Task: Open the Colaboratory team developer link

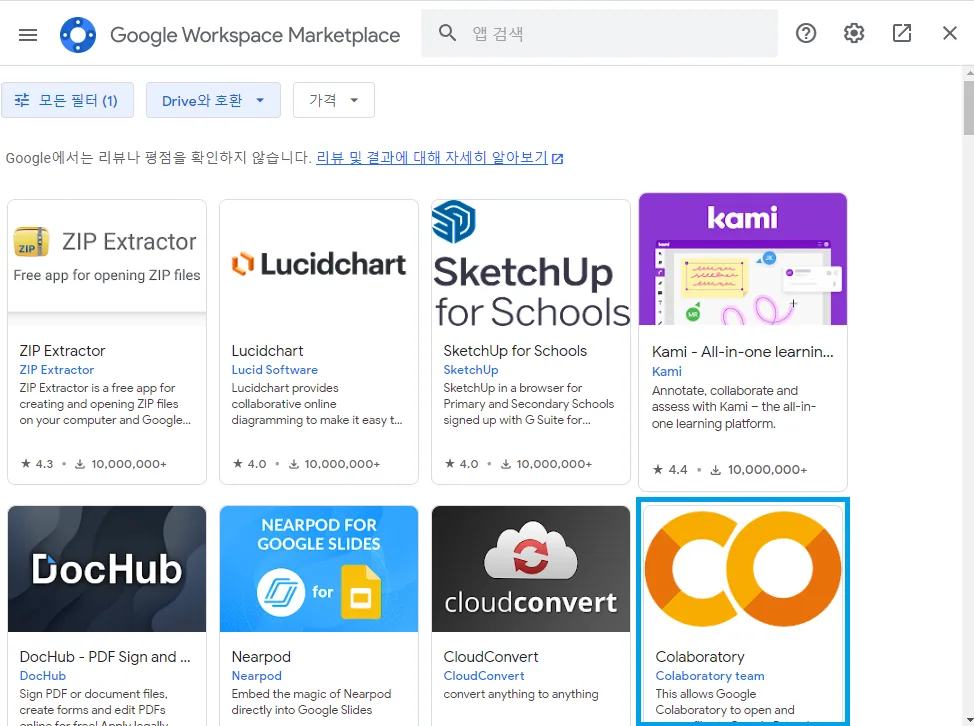Action: (710, 676)
